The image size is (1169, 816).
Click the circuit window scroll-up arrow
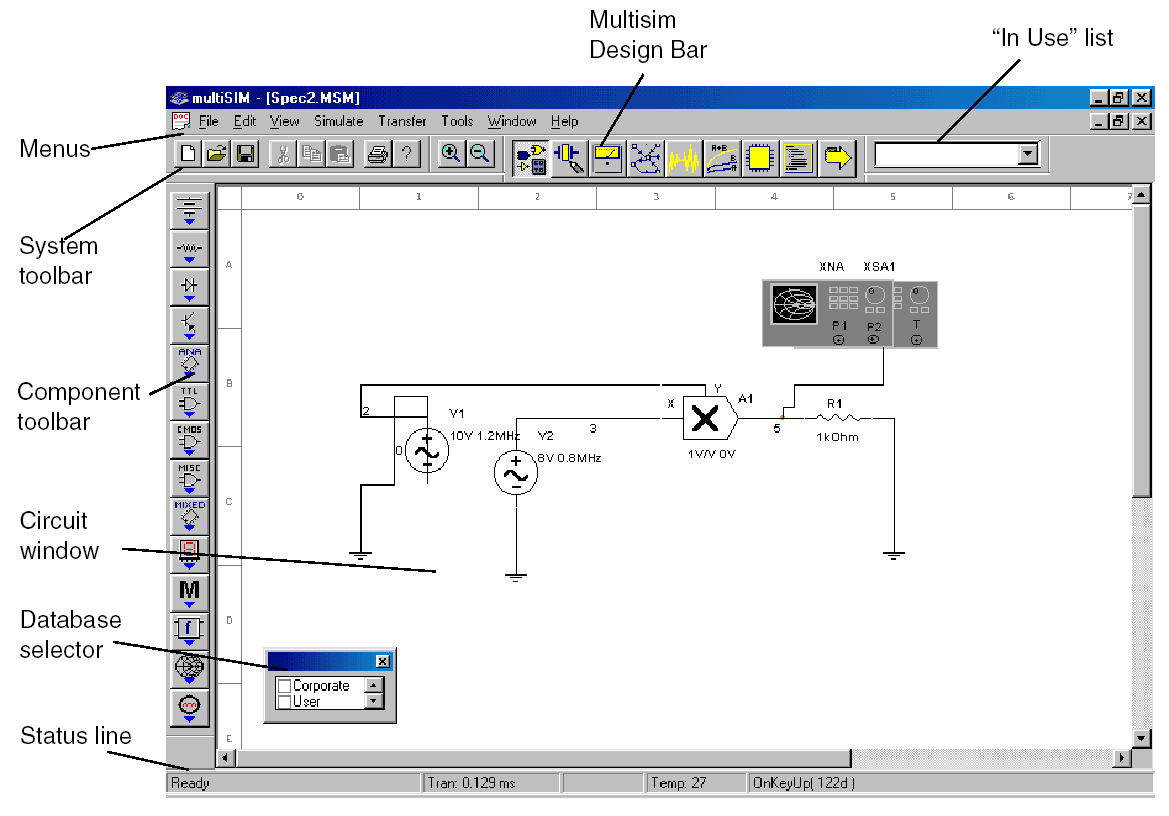click(x=1141, y=195)
